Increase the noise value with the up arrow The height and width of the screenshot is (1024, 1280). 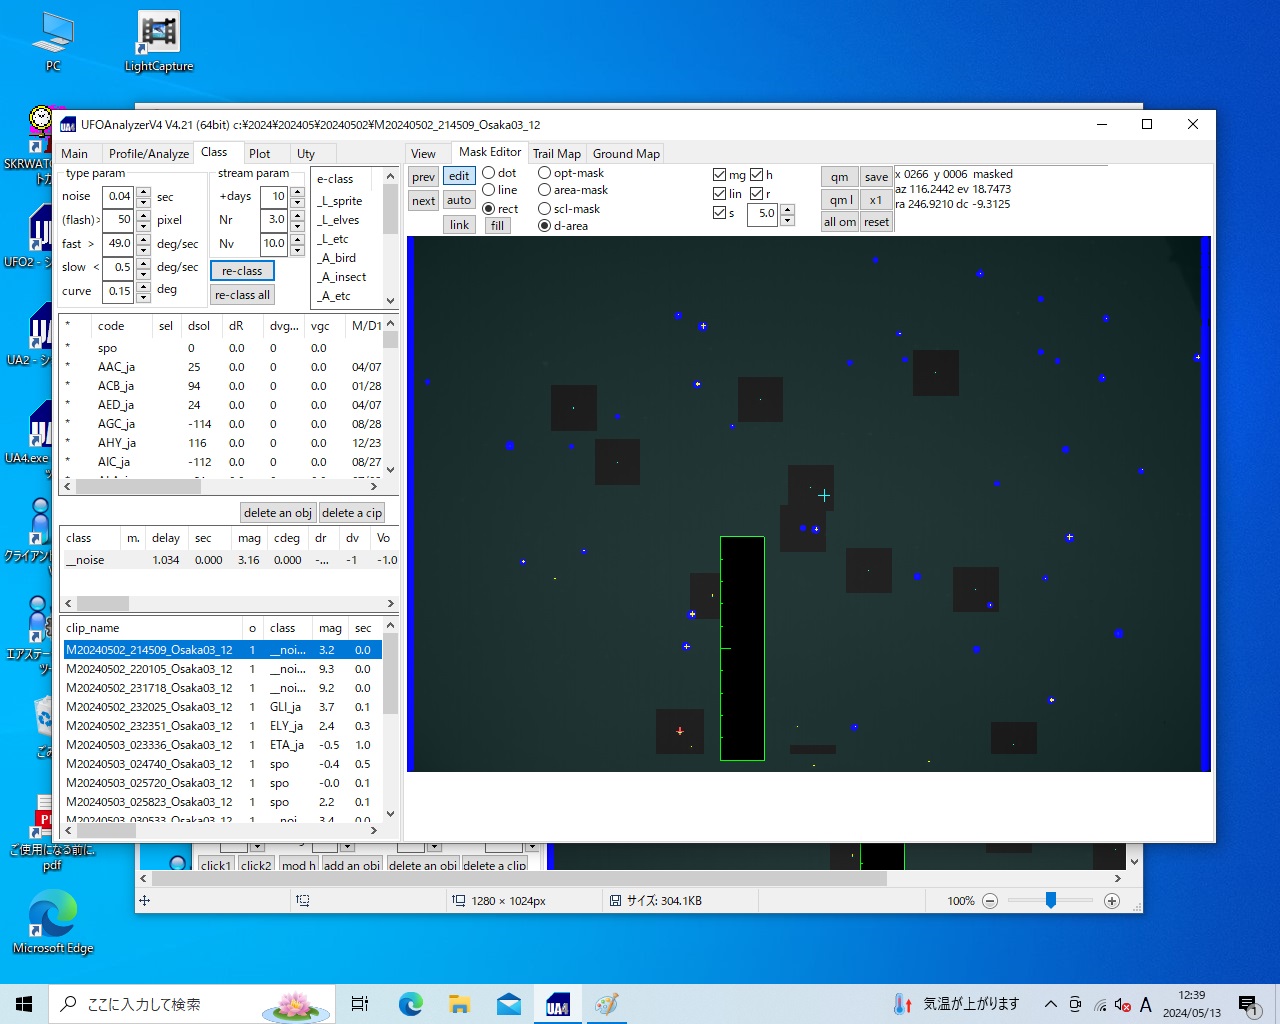click(x=144, y=191)
